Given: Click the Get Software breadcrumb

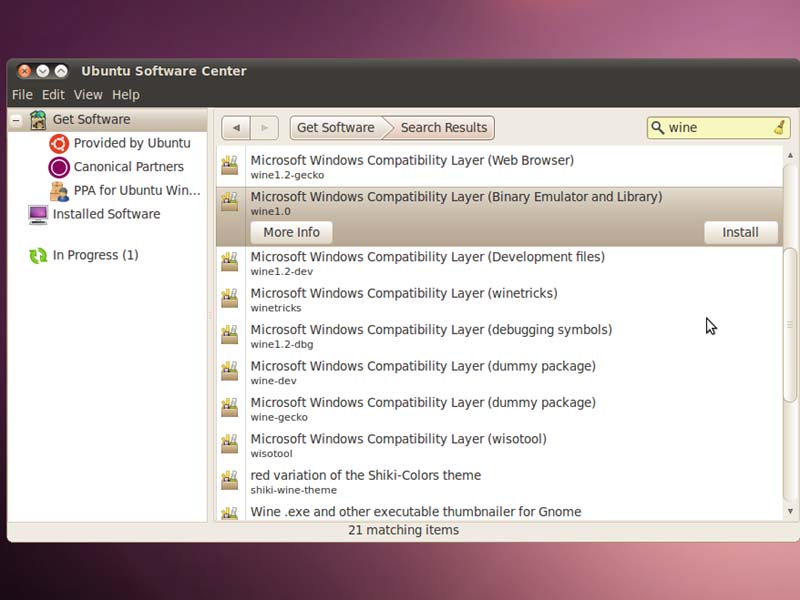Looking at the screenshot, I should click(x=336, y=128).
